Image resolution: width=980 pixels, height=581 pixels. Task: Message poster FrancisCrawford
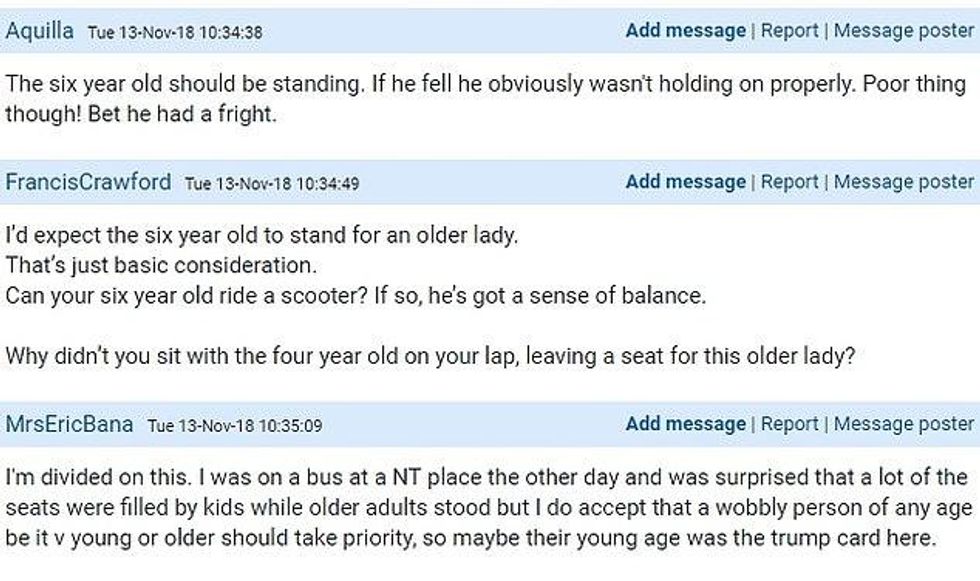904,181
